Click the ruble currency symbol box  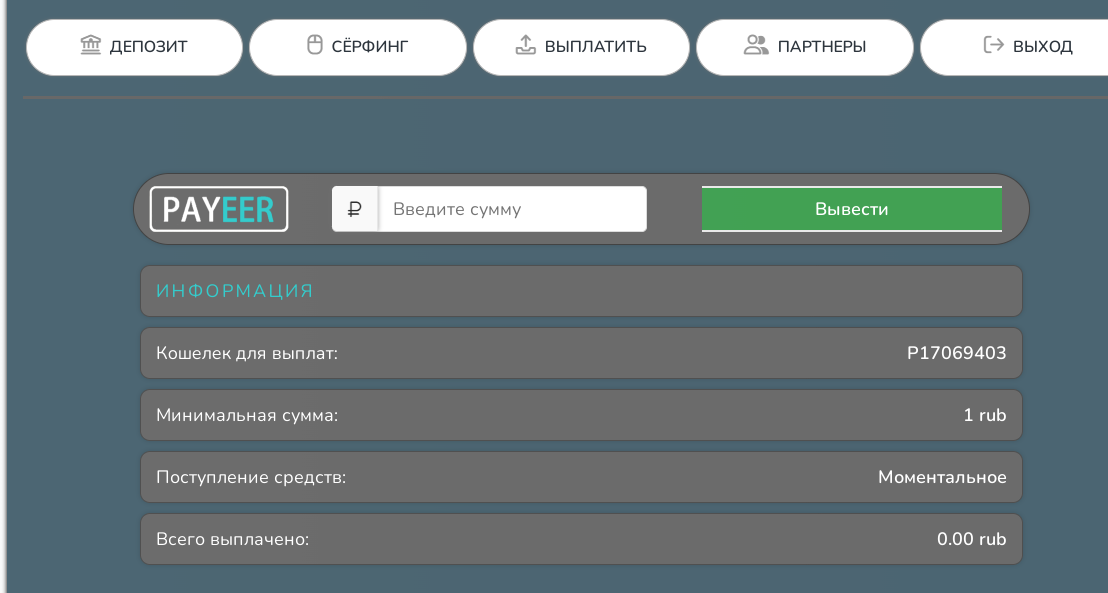pos(355,209)
